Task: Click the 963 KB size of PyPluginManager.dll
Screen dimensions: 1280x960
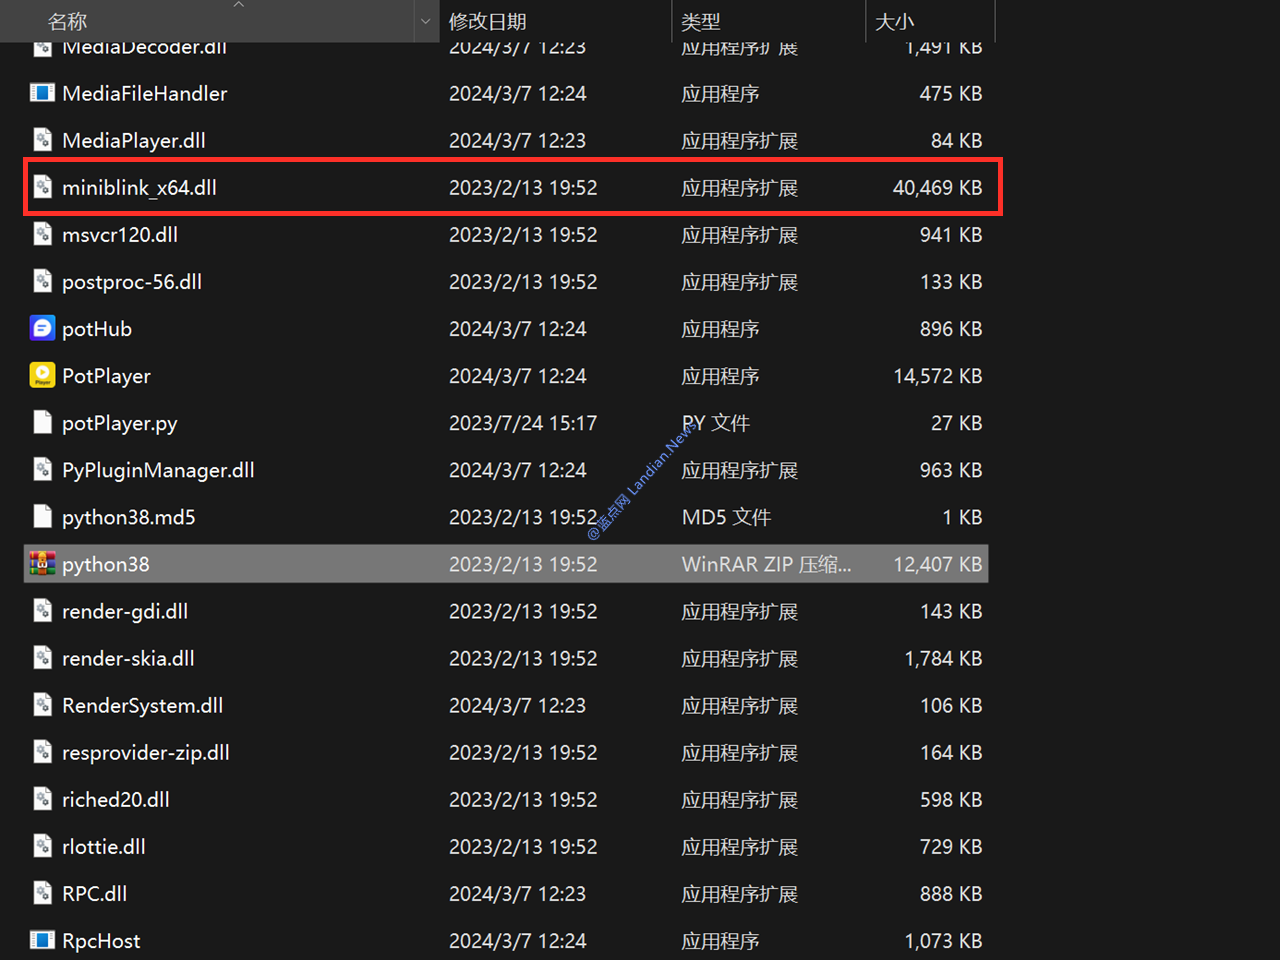Action: (951, 470)
